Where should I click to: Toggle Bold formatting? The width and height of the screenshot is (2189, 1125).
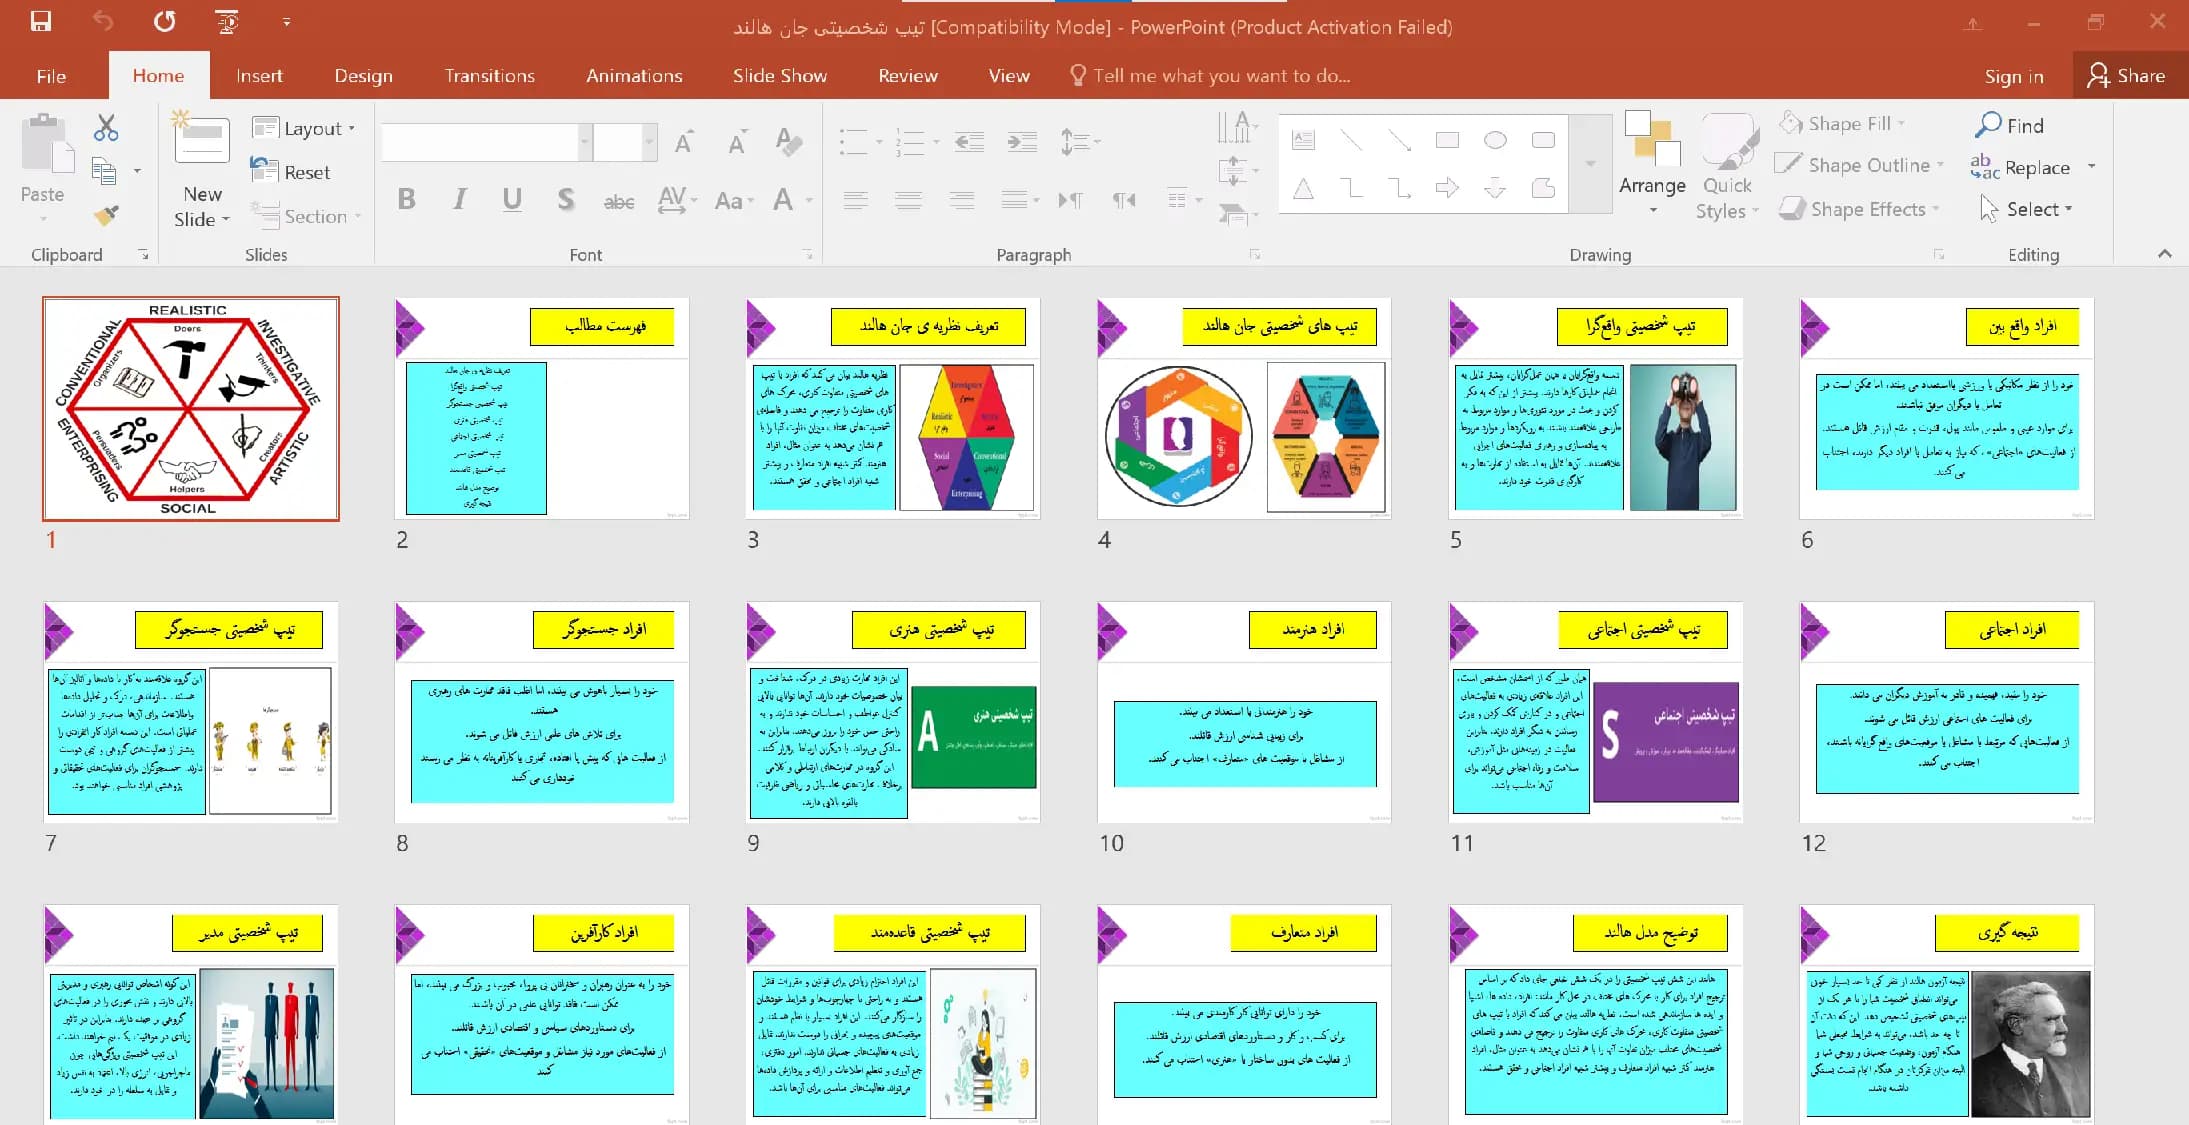tap(406, 200)
